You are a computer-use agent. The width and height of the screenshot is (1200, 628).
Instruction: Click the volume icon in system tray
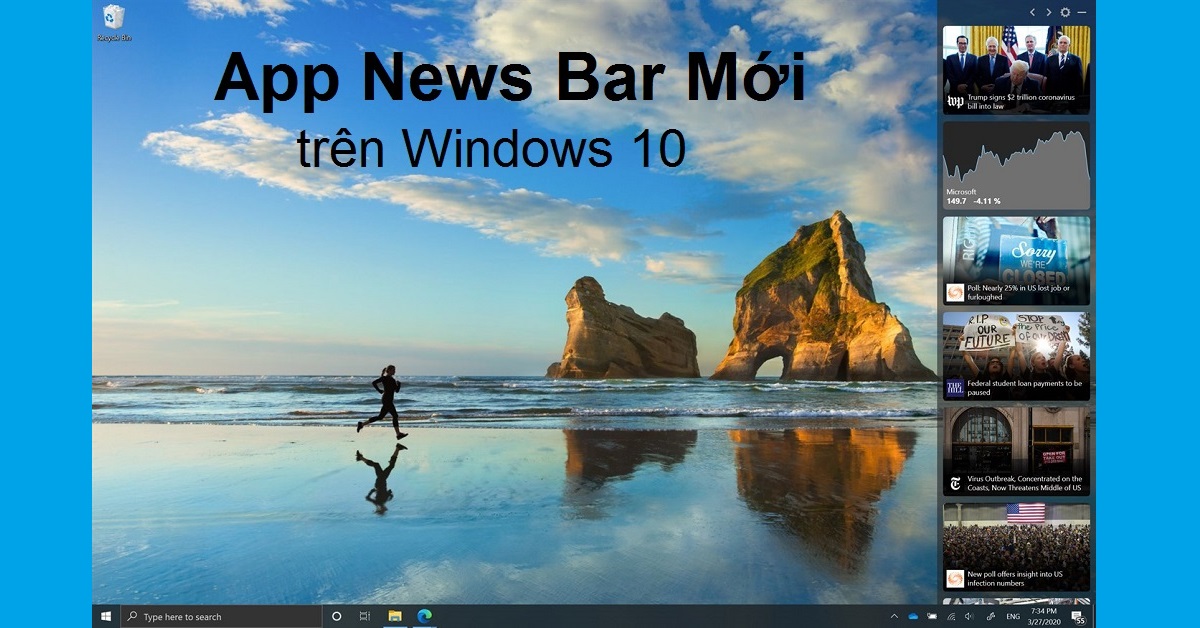pos(969,616)
